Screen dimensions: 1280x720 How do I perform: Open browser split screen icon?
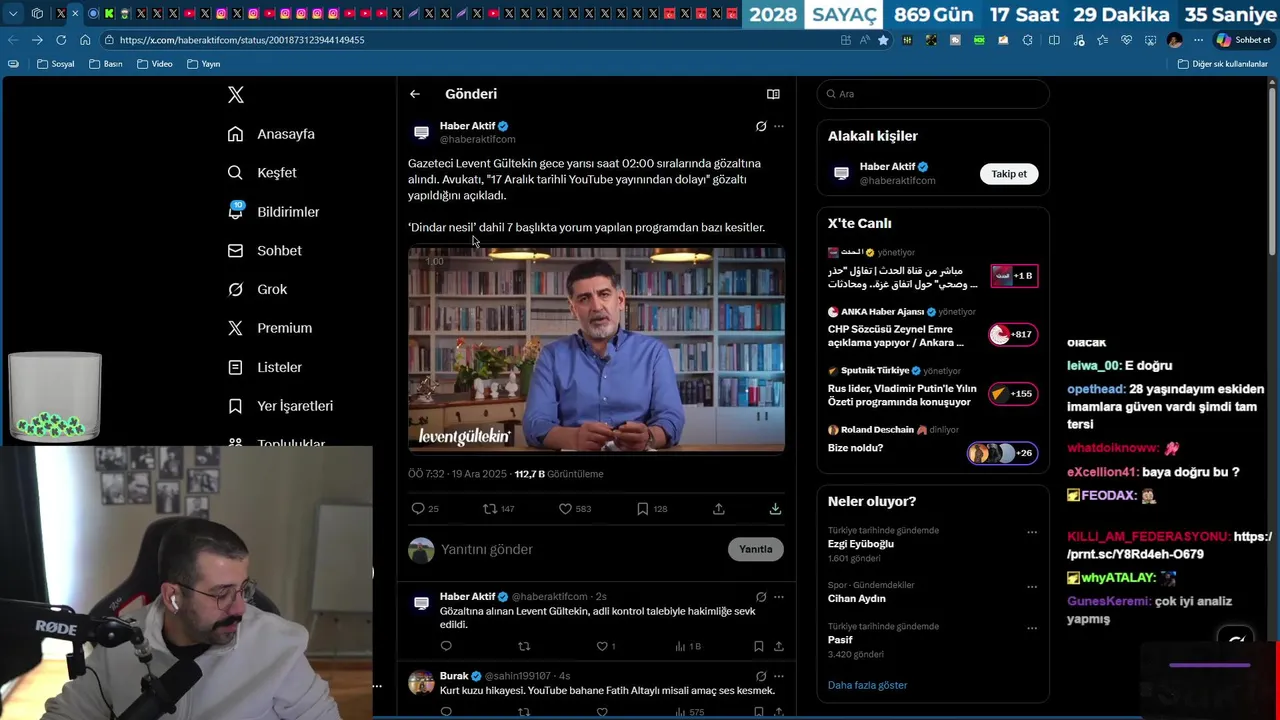(1054, 40)
